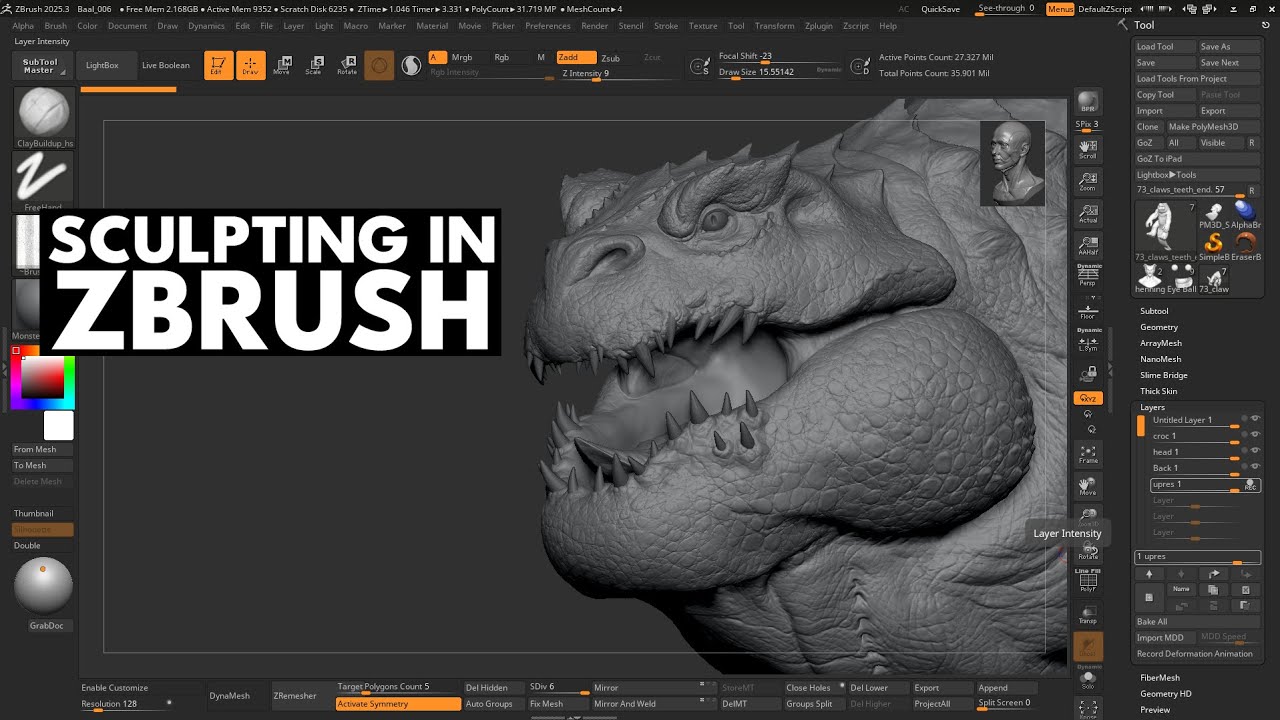Click the QuickSave button
The image size is (1280, 720).
click(x=941, y=9)
